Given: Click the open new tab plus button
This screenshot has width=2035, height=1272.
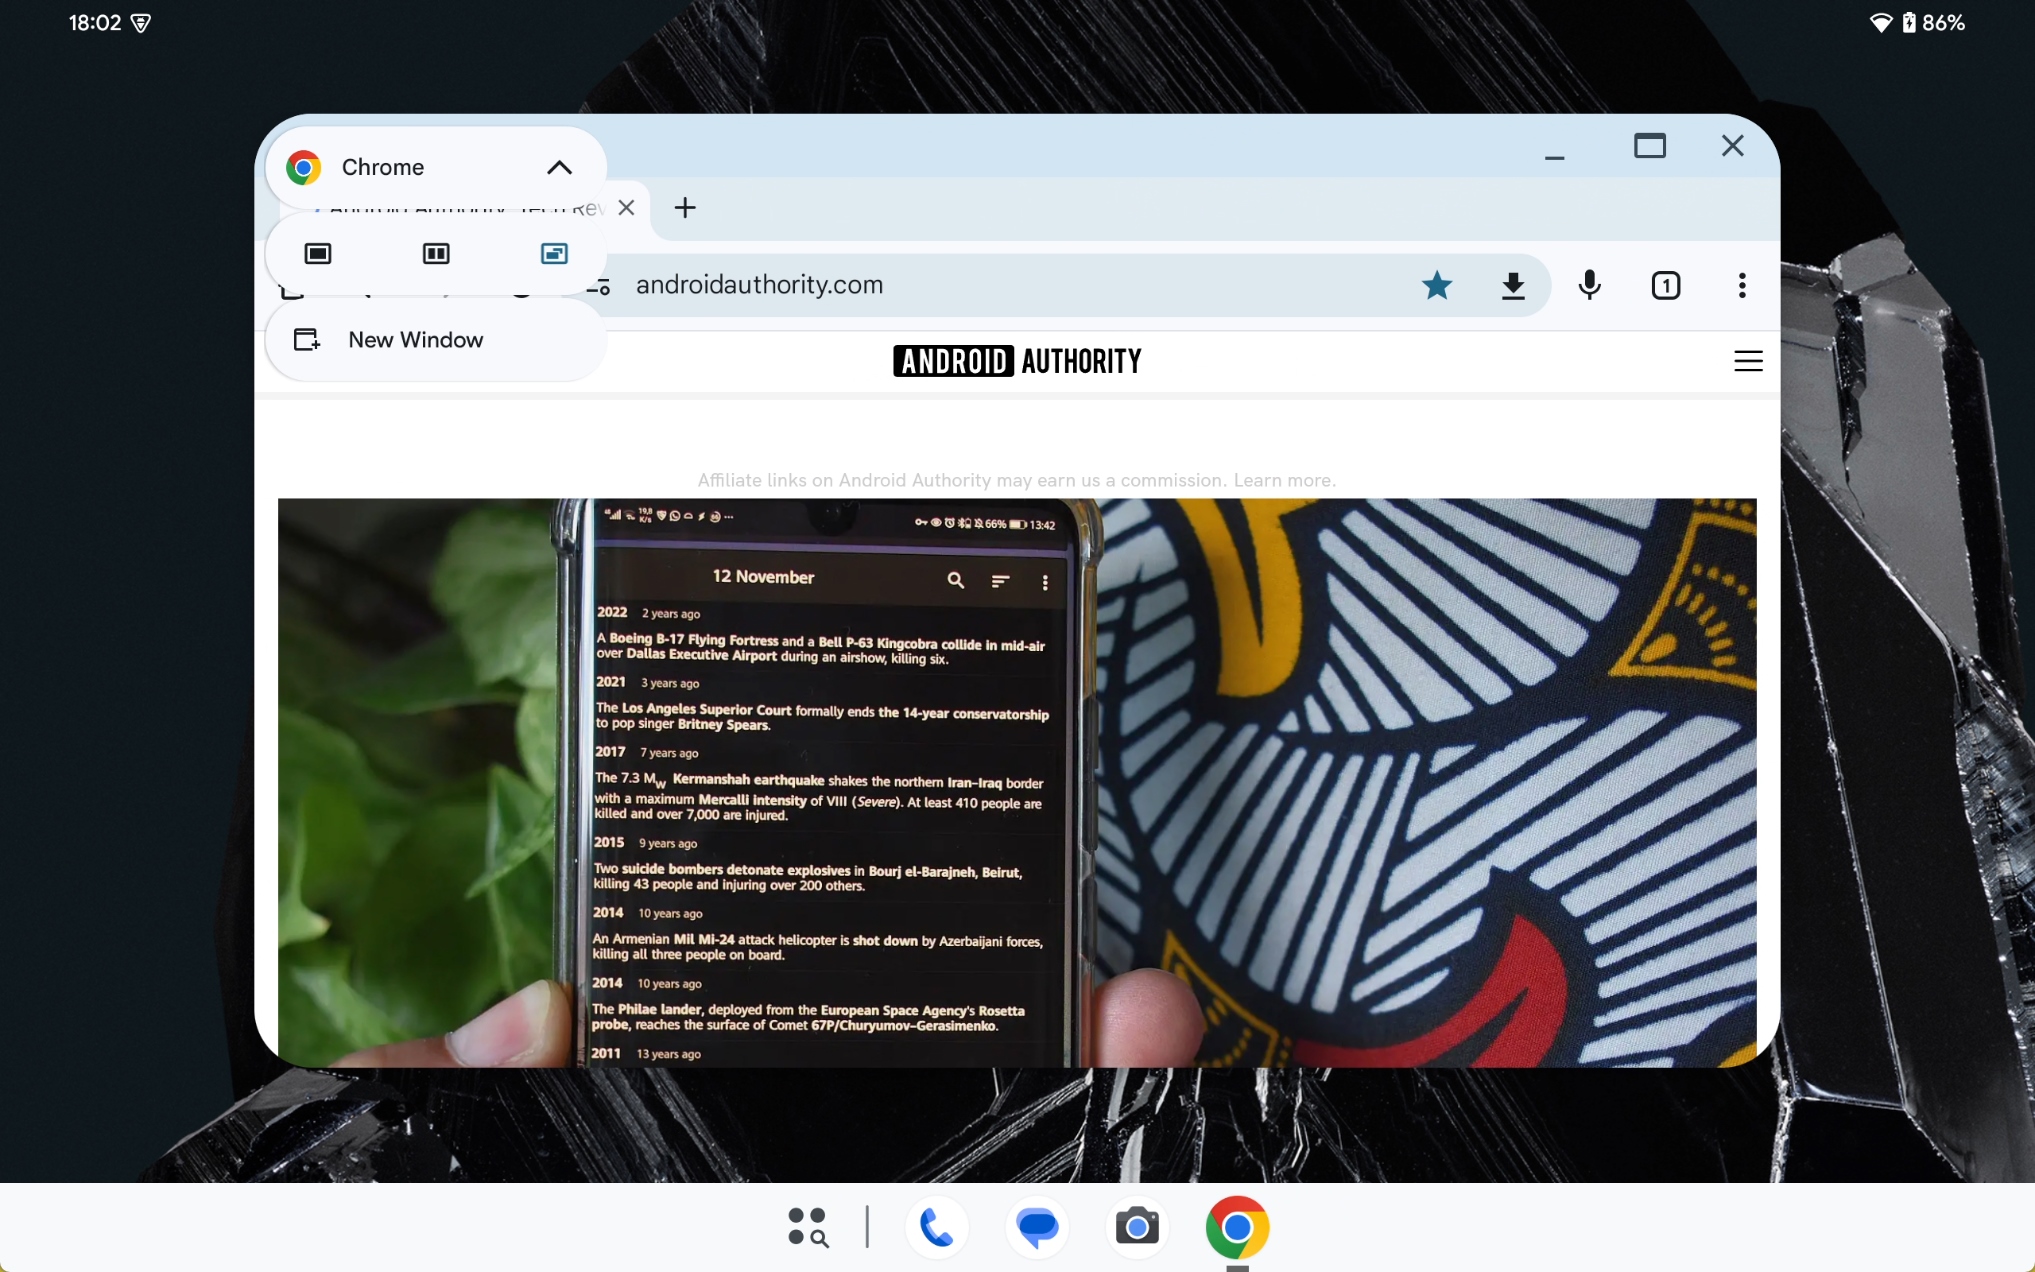Looking at the screenshot, I should [684, 207].
